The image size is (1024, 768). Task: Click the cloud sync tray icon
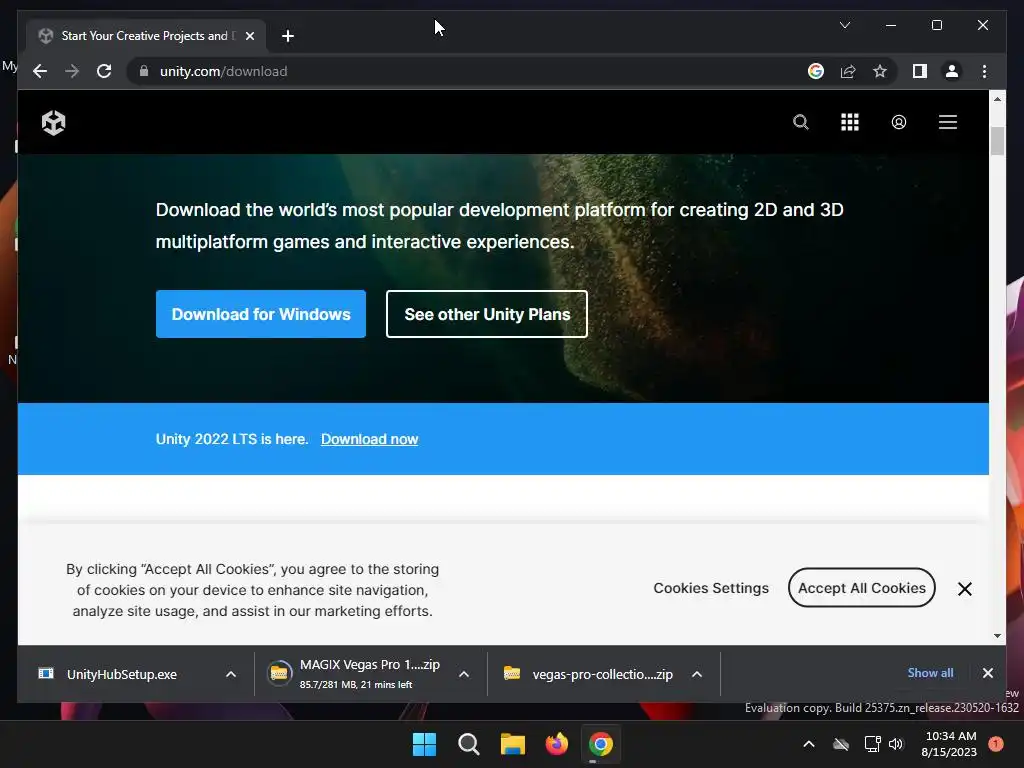pyautogui.click(x=841, y=744)
